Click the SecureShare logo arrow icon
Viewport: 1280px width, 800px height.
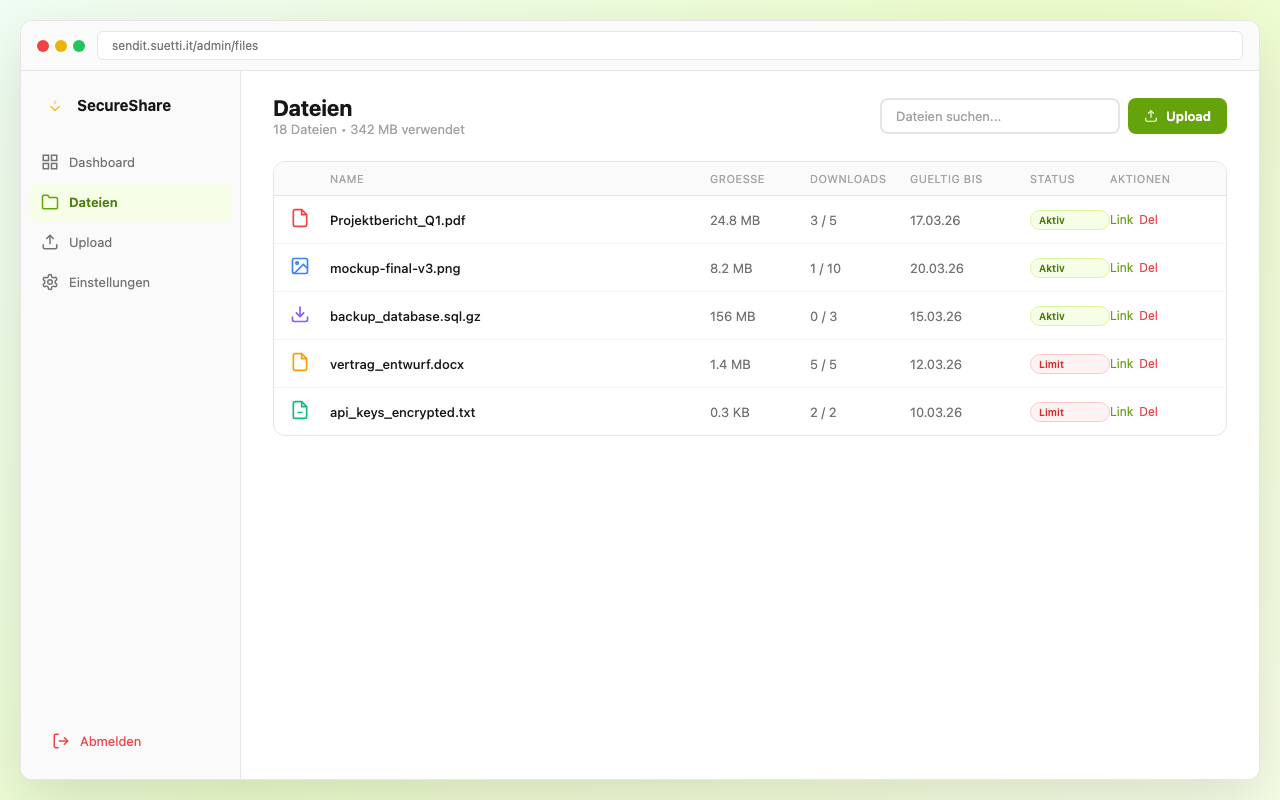55,106
